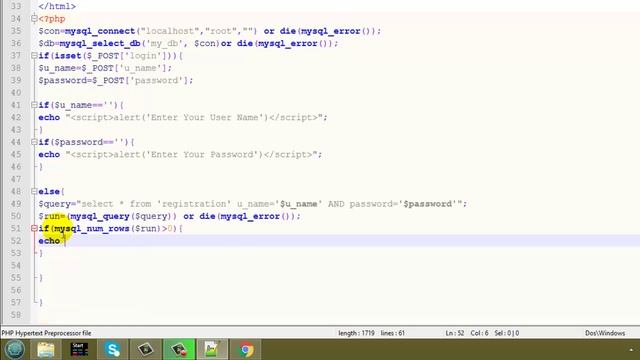Select line number 49 in the margin

[x=16, y=204]
